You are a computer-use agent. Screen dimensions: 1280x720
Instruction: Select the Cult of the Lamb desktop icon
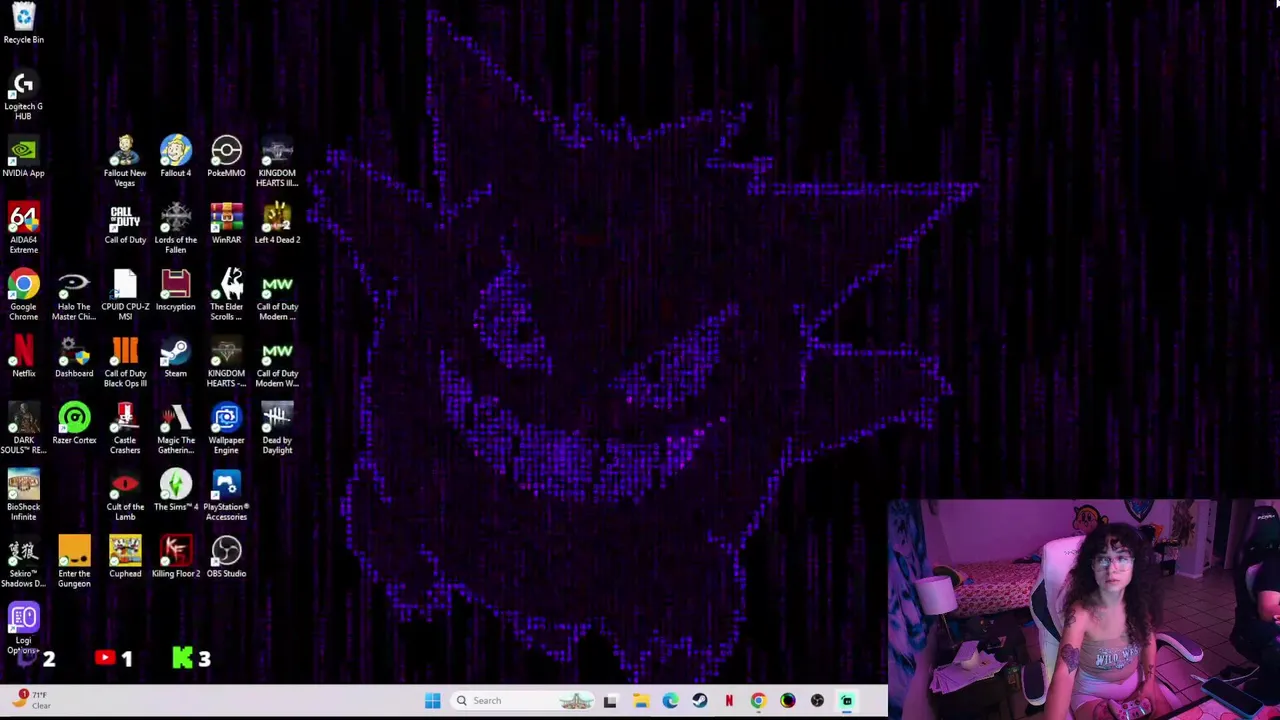tap(125, 496)
